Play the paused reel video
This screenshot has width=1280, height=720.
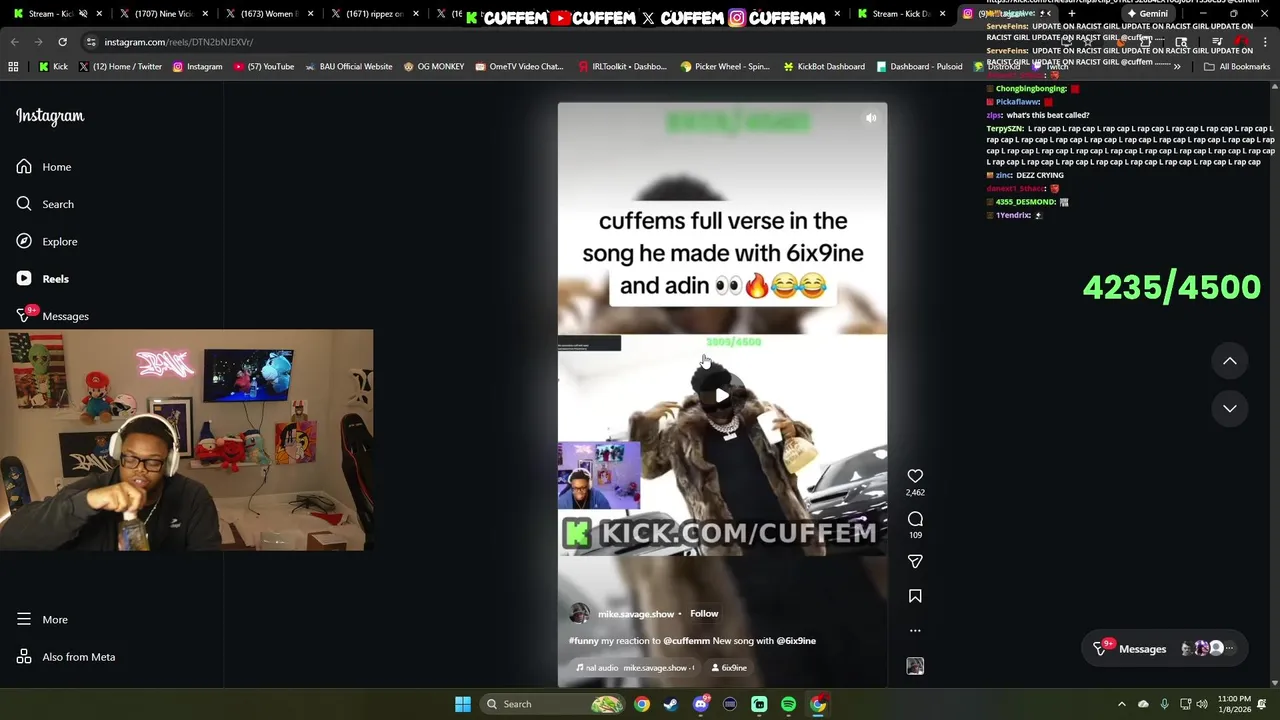click(x=722, y=395)
